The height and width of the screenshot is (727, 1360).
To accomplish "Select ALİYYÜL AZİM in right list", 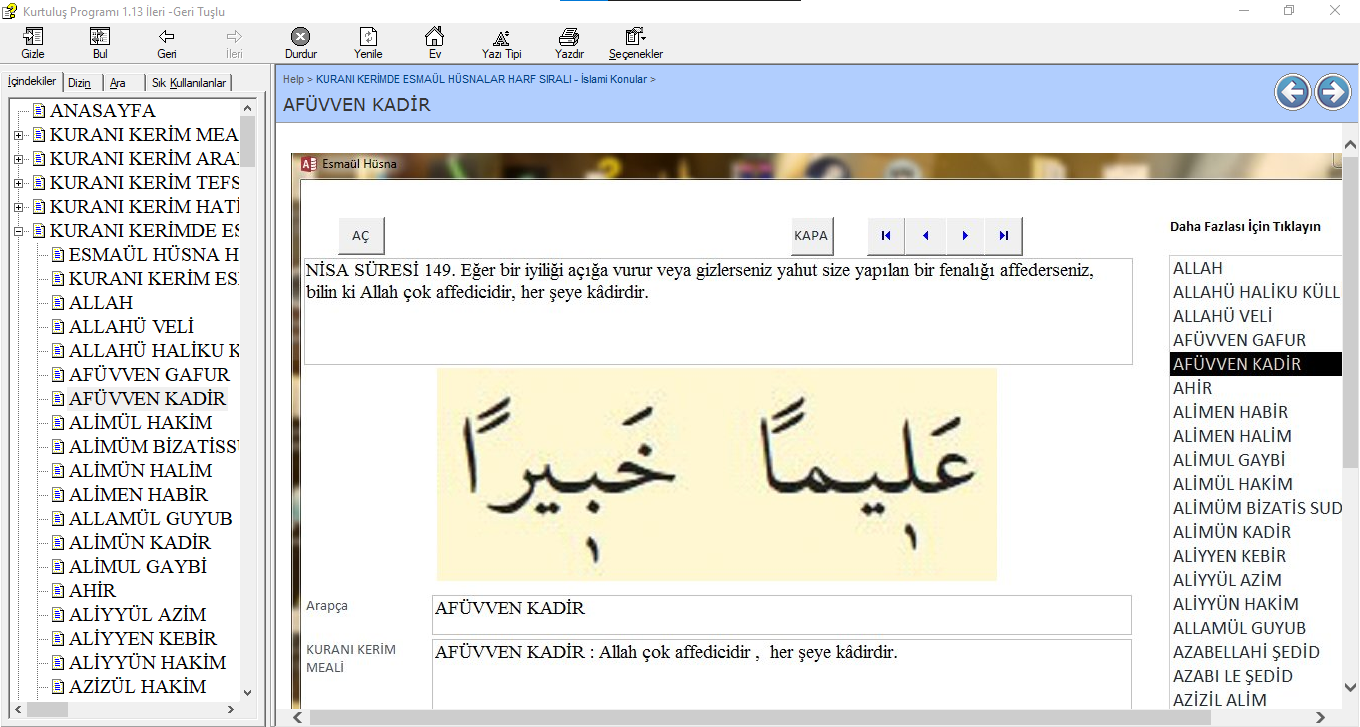I will (x=1227, y=580).
